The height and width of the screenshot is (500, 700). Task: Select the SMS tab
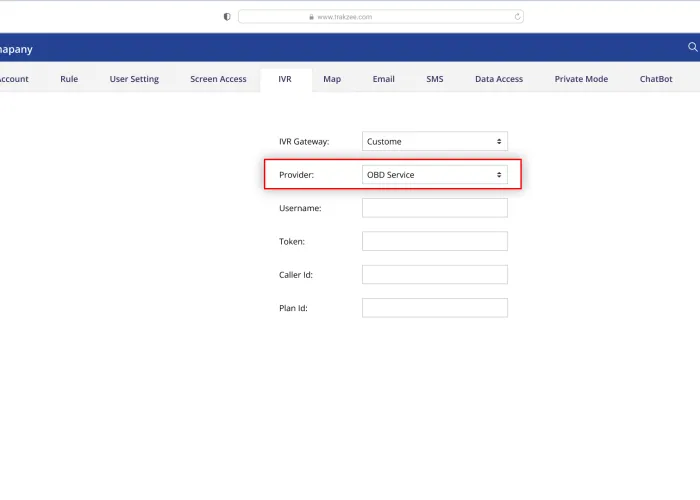click(435, 79)
